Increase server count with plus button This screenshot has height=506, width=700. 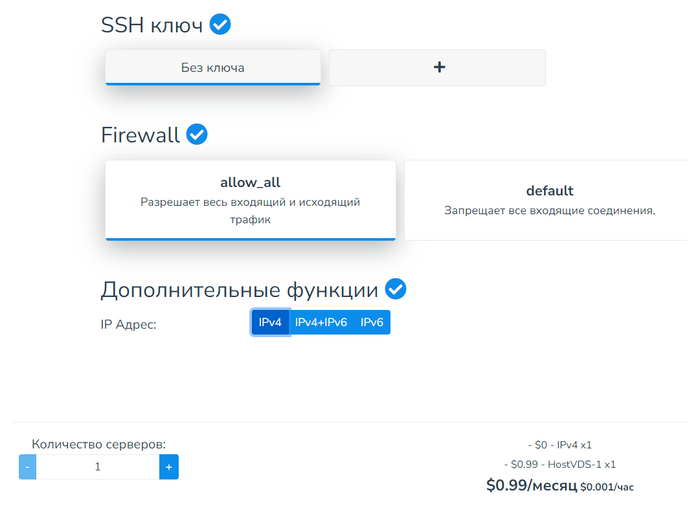(x=169, y=467)
